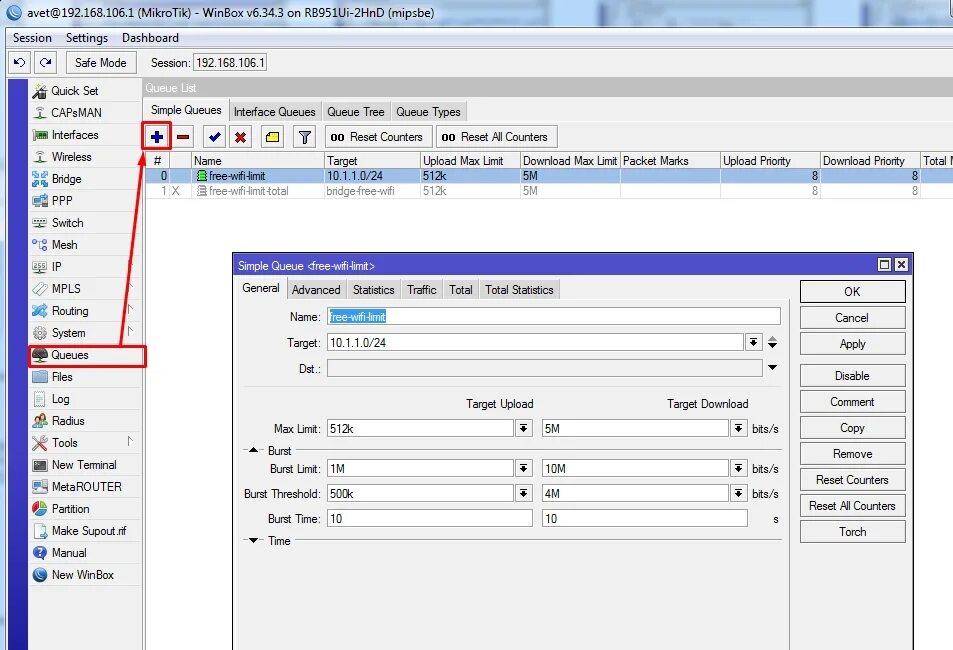Click OK in Simple Queue dialog

click(852, 291)
